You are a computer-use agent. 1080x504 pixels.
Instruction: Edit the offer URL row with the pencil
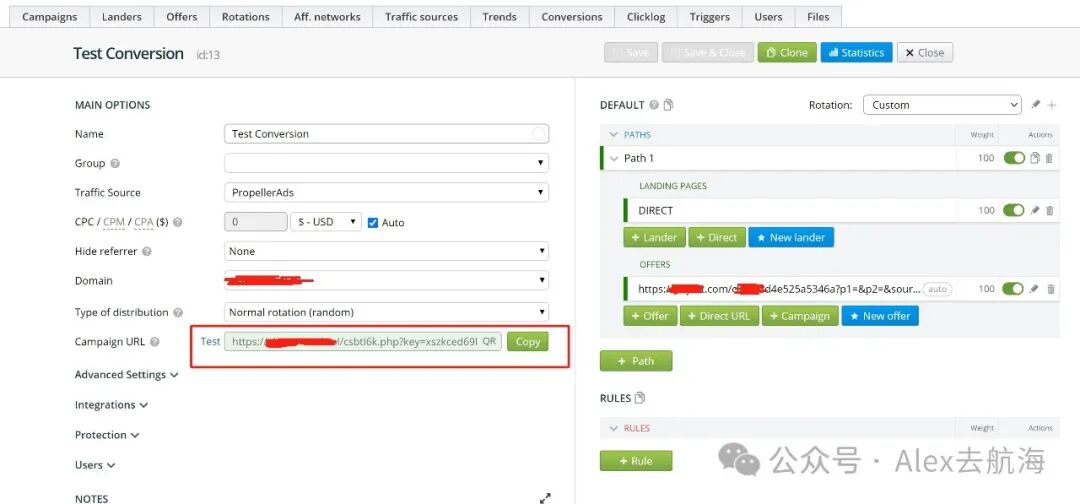click(x=1034, y=289)
